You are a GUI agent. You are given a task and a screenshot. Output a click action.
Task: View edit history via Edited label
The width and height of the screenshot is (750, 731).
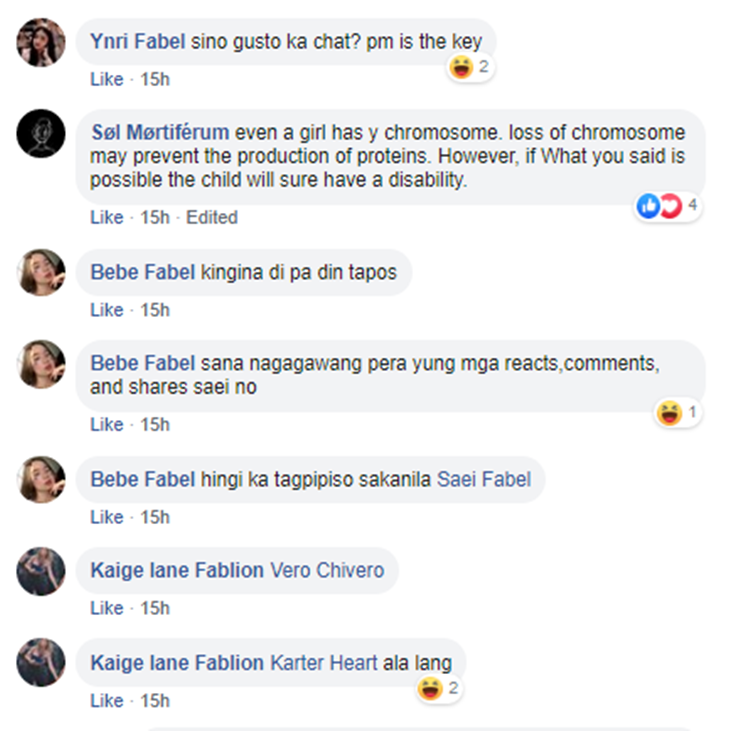(x=212, y=217)
